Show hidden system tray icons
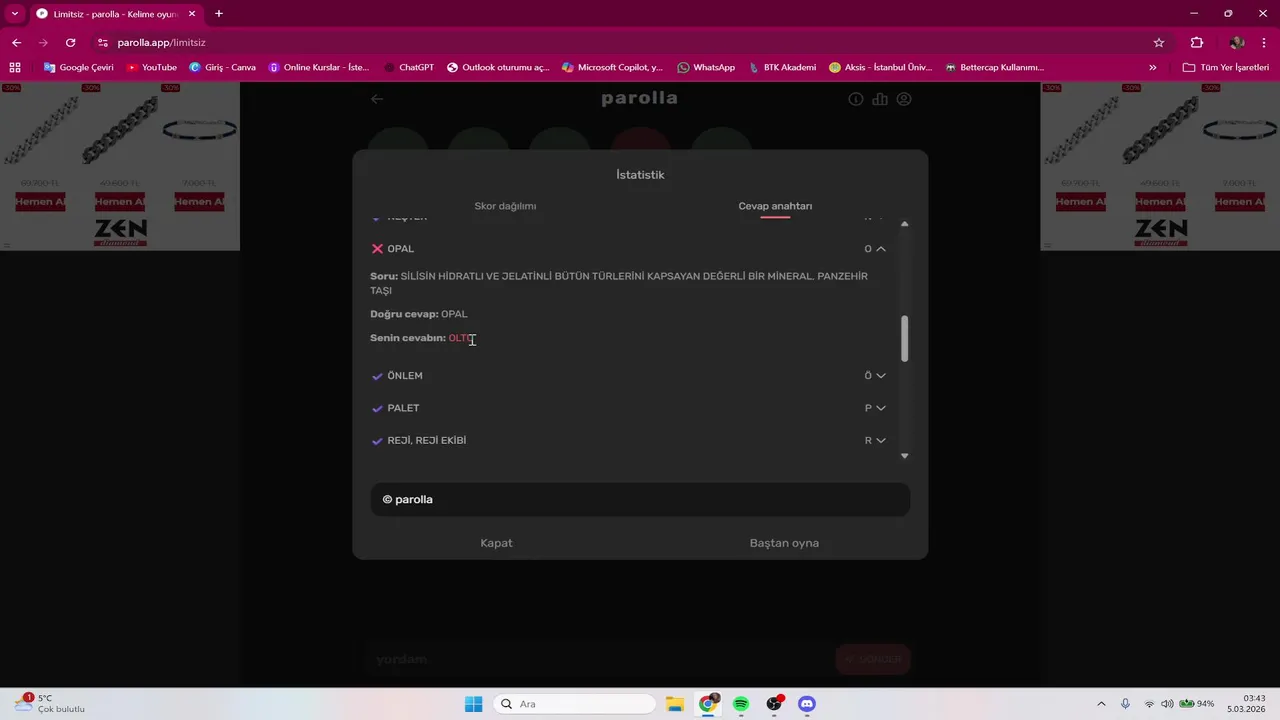The height and width of the screenshot is (720, 1280). (1102, 704)
